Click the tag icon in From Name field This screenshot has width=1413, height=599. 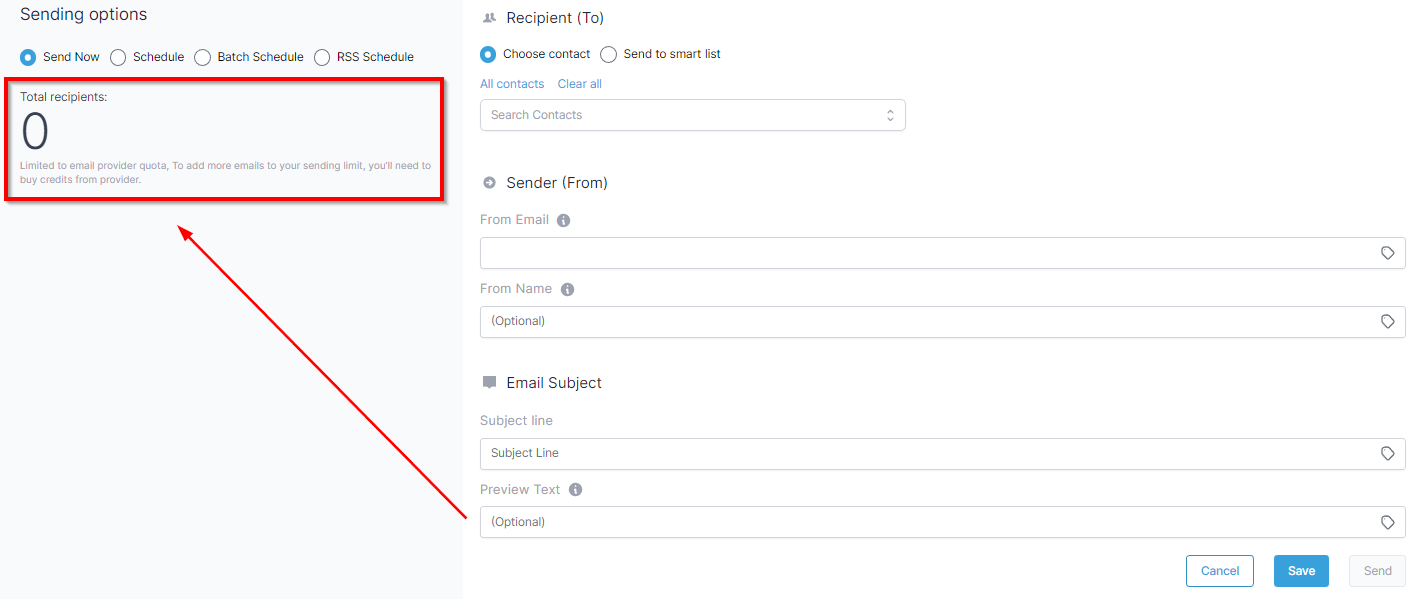pos(1387,322)
